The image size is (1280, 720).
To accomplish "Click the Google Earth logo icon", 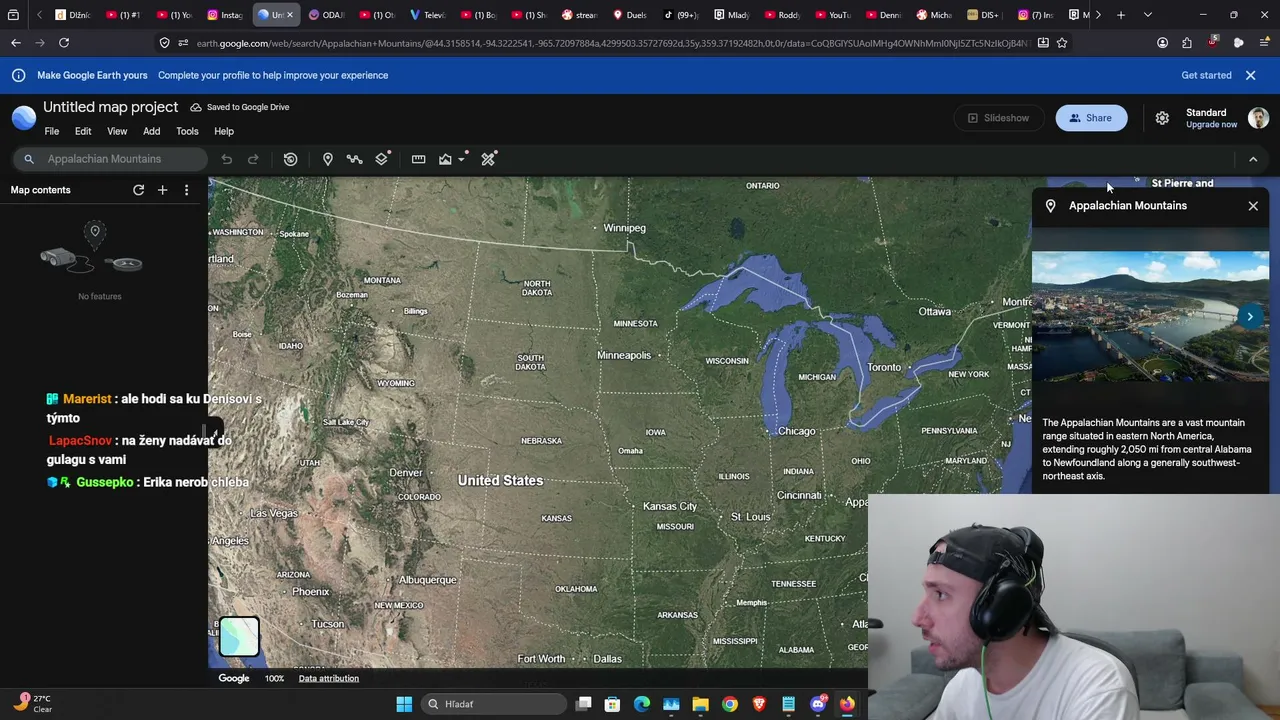I will pos(24,118).
